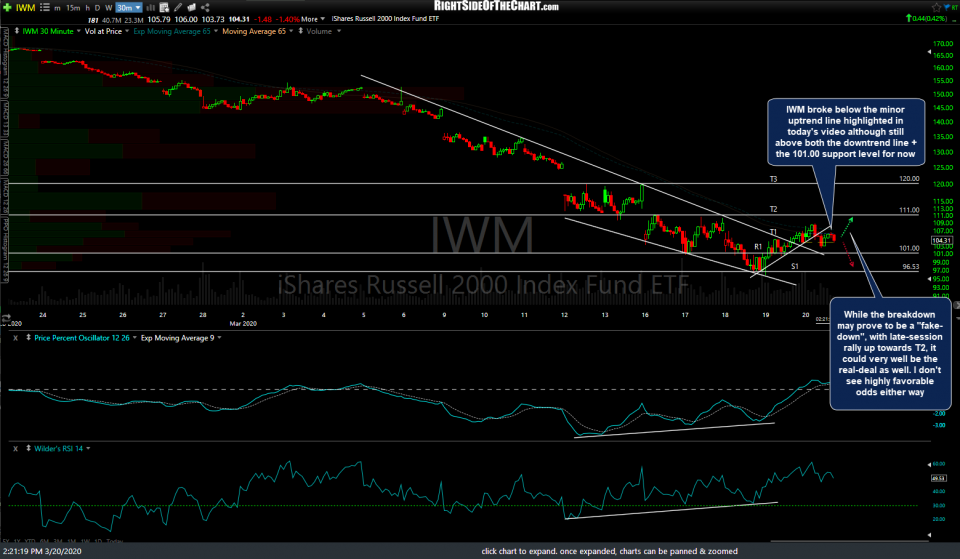Click the move arrows beside Price Percent Oscillator
Screen dimensions: 960x559
[x=28, y=337]
